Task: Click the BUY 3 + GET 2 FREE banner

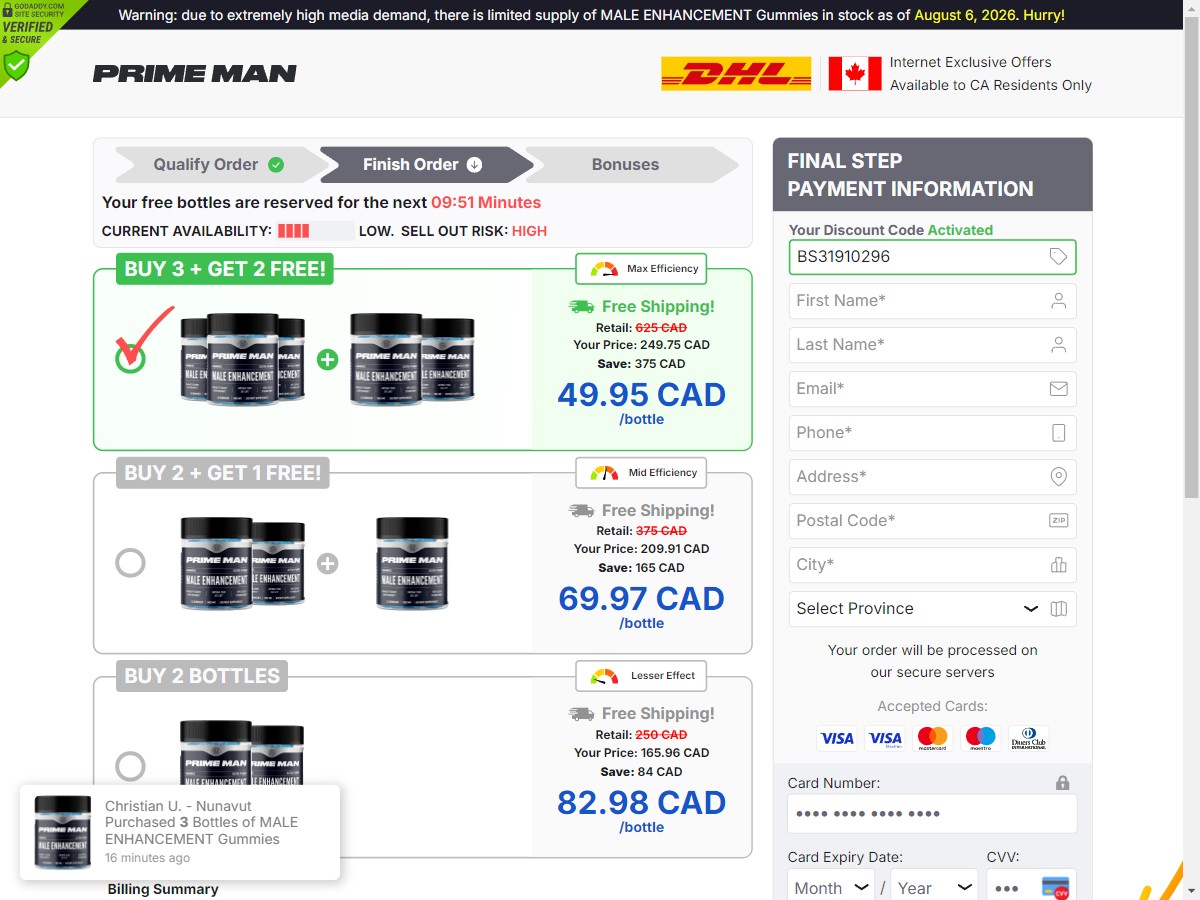Action: pos(226,269)
